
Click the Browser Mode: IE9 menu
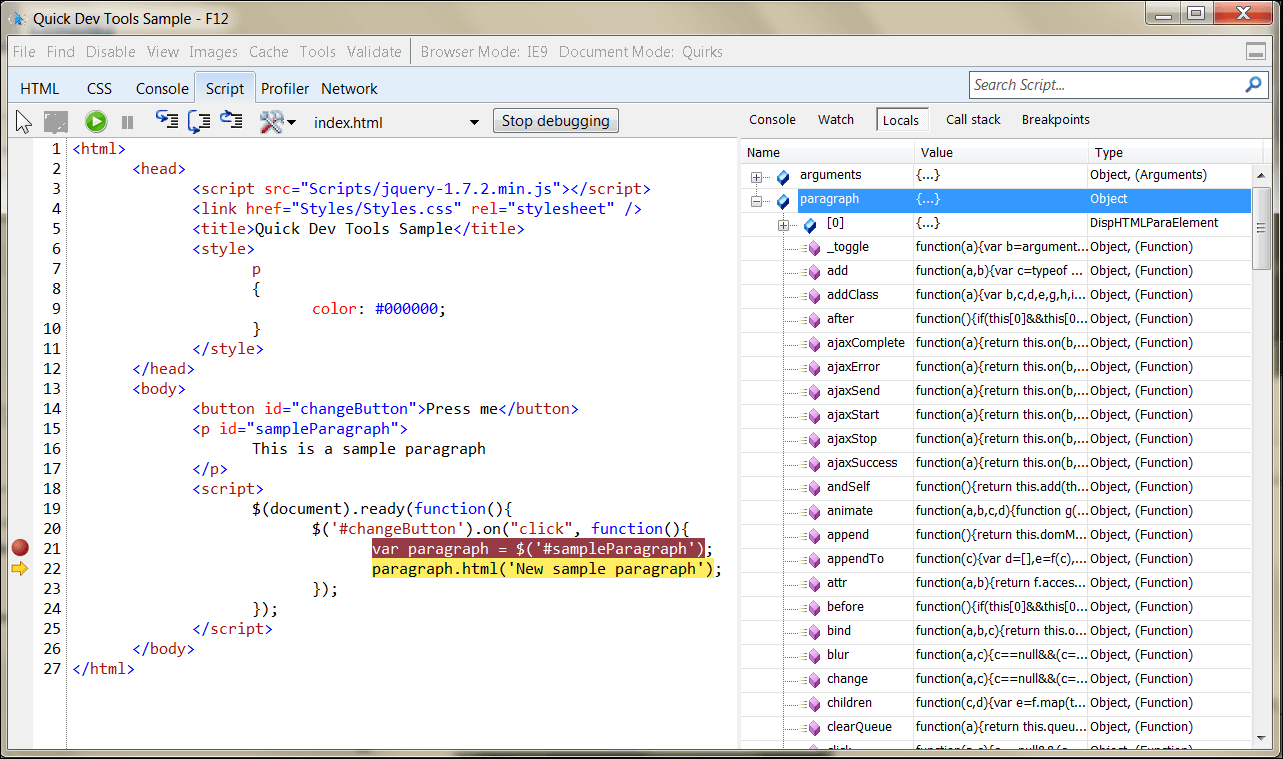click(x=483, y=52)
